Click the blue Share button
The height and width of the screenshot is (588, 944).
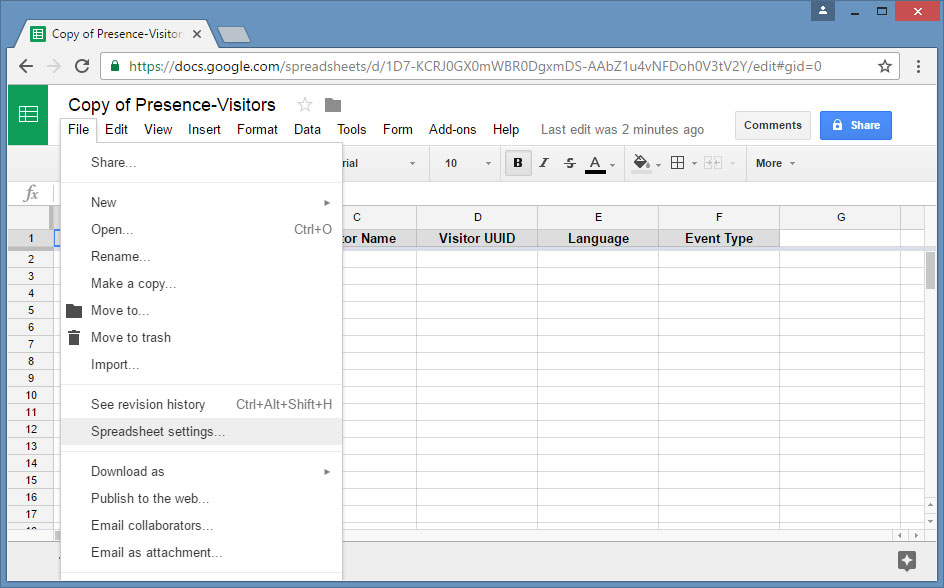tap(855, 125)
